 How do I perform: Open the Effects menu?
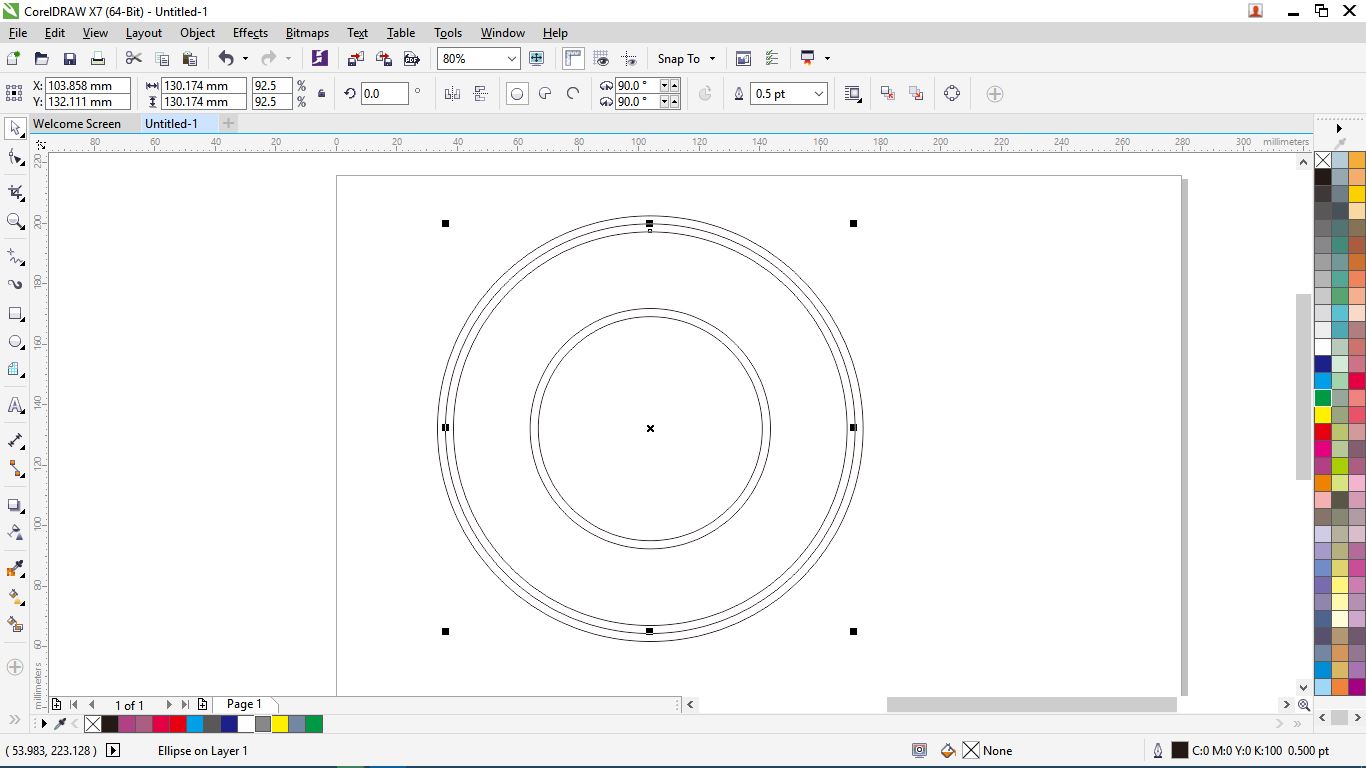coord(250,33)
